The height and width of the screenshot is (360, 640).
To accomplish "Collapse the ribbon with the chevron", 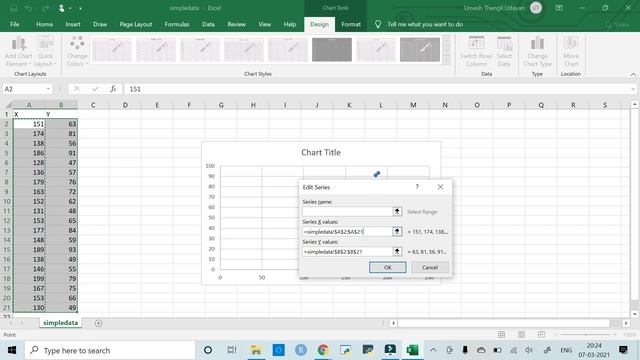I will [x=633, y=74].
